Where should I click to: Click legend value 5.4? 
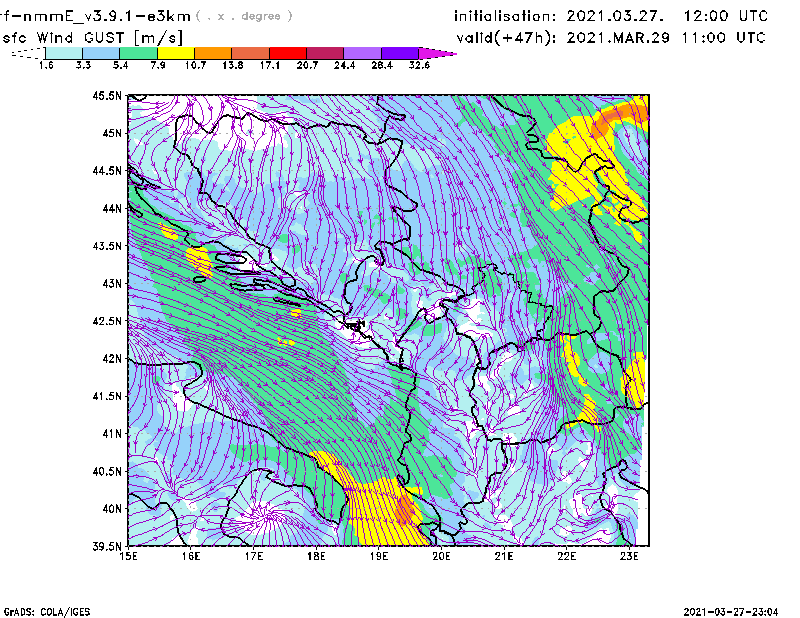(x=120, y=65)
